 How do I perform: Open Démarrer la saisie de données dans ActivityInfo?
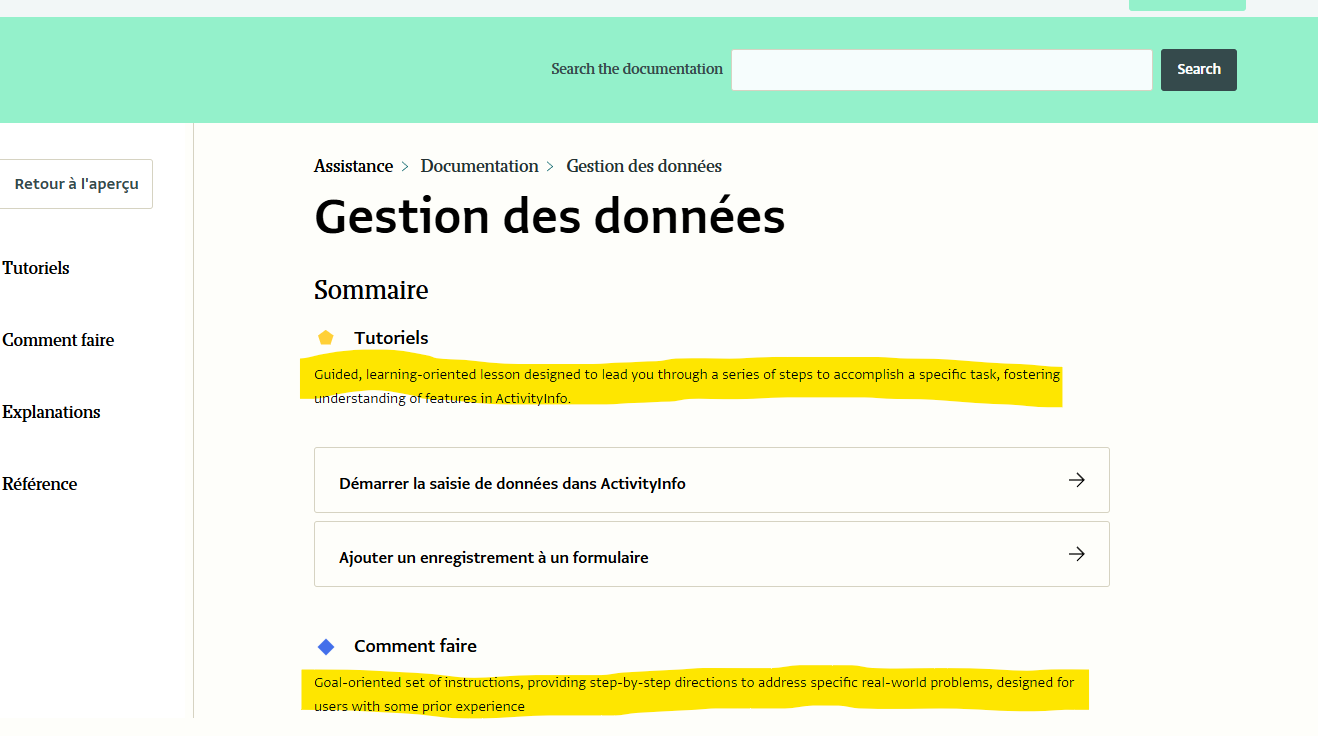[512, 483]
